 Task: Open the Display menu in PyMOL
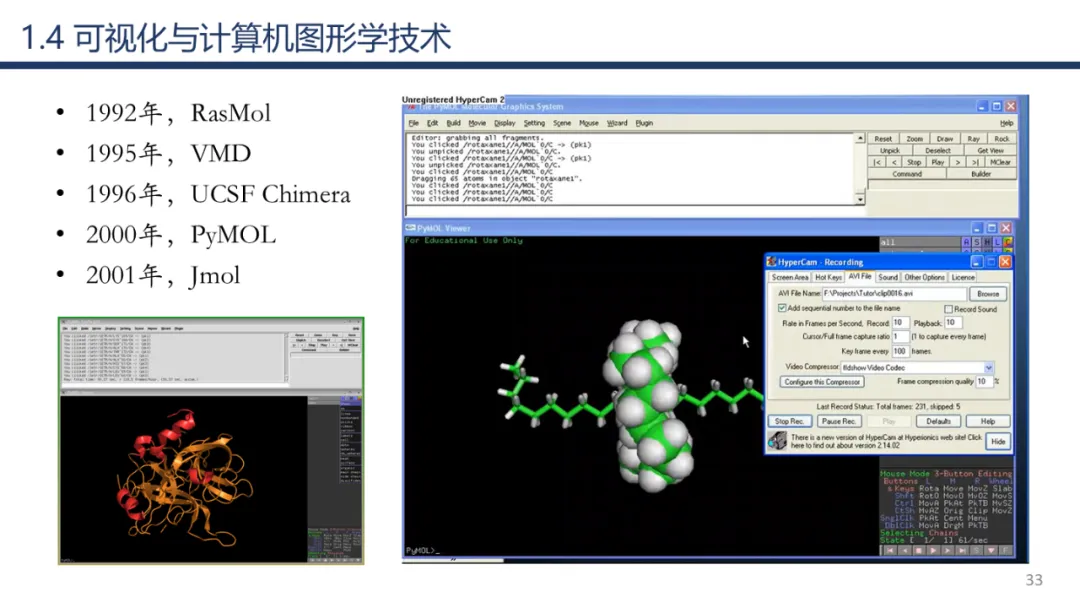click(504, 123)
